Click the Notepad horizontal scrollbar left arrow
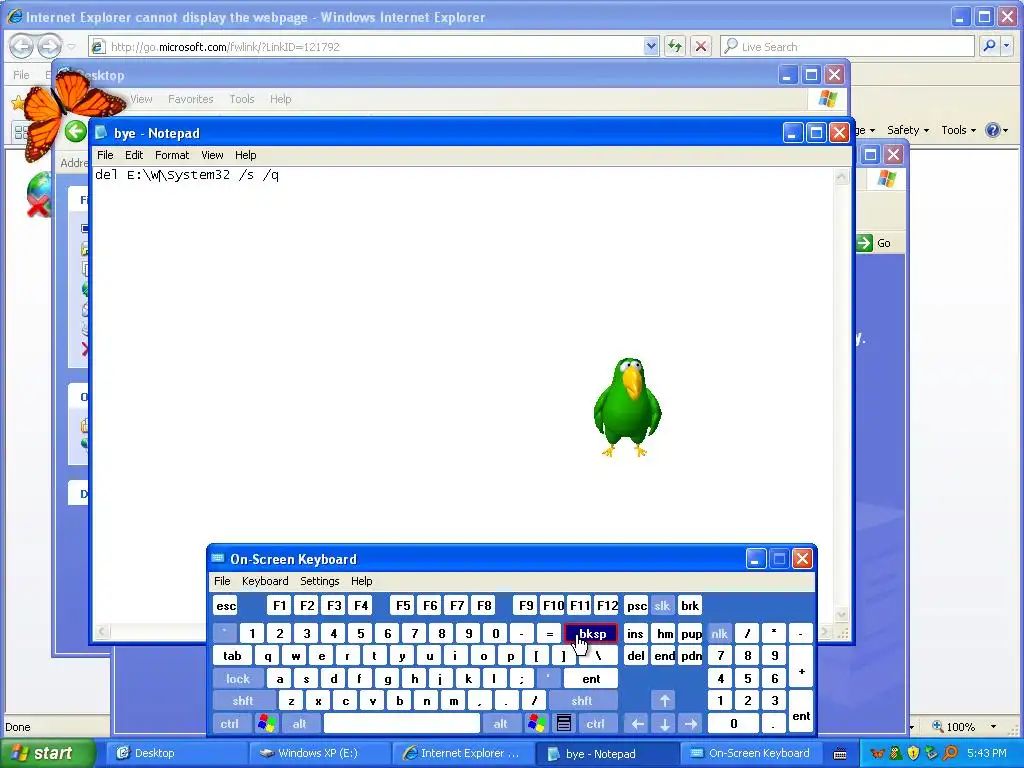1024x768 pixels. [x=102, y=632]
